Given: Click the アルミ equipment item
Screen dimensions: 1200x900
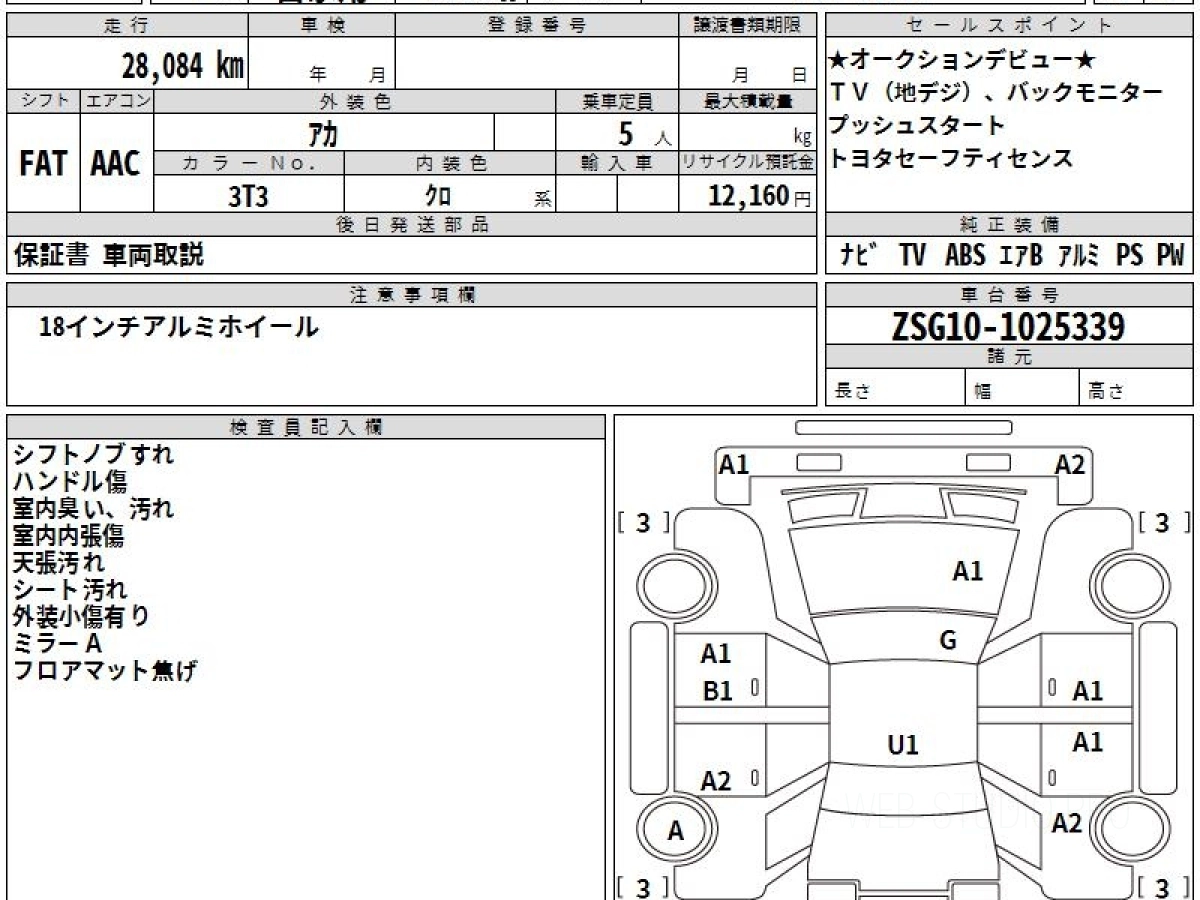Looking at the screenshot, I should click(1079, 255).
